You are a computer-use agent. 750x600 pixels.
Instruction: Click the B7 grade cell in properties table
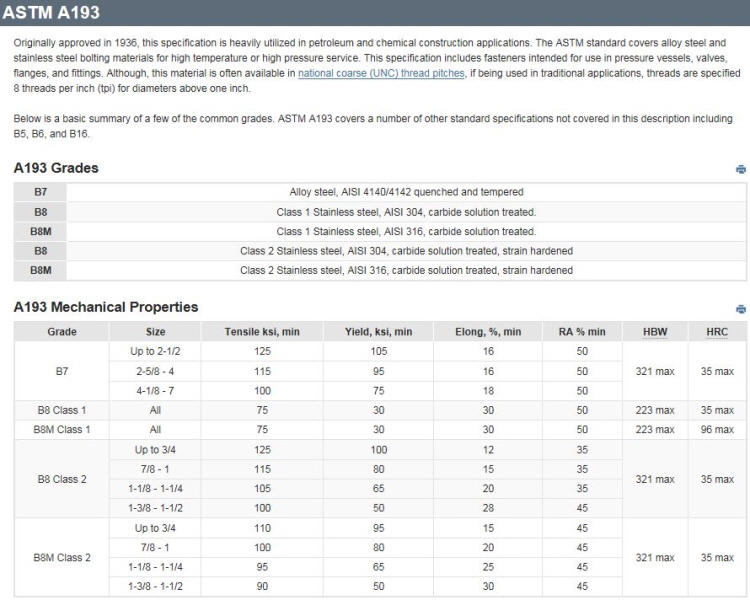(x=62, y=371)
